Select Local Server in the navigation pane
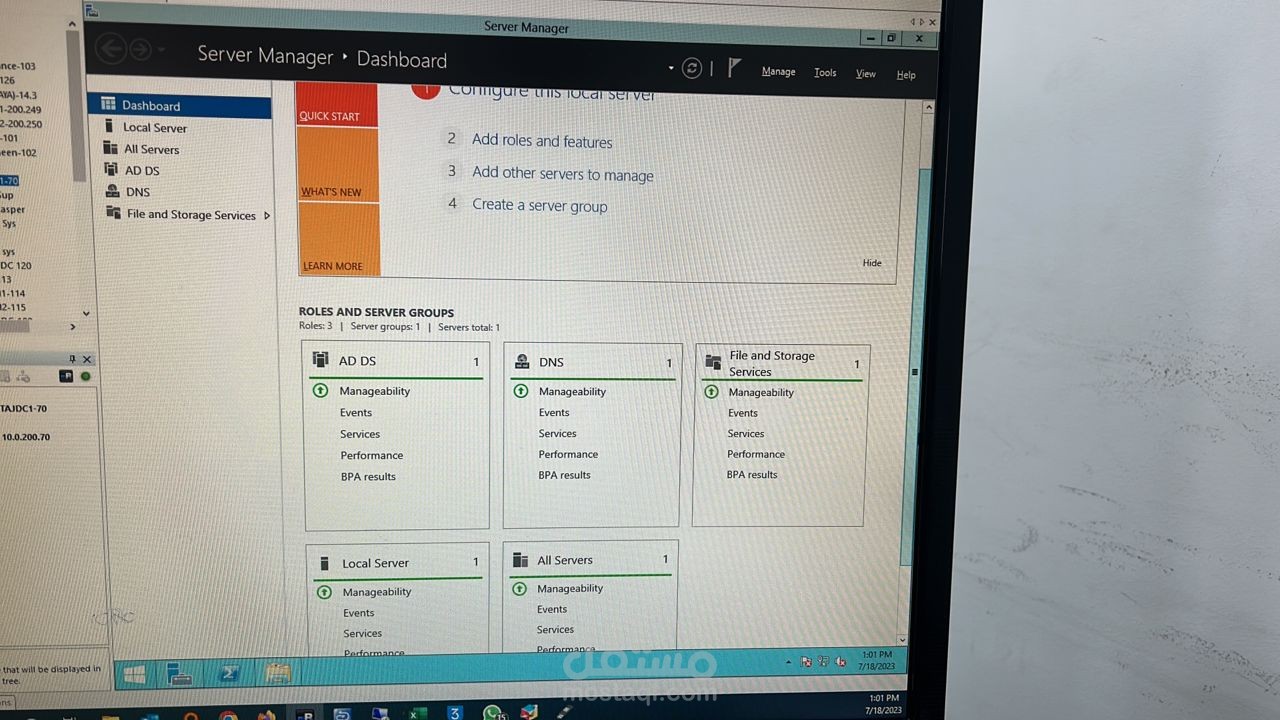This screenshot has width=1280, height=720. pyautogui.click(x=155, y=127)
